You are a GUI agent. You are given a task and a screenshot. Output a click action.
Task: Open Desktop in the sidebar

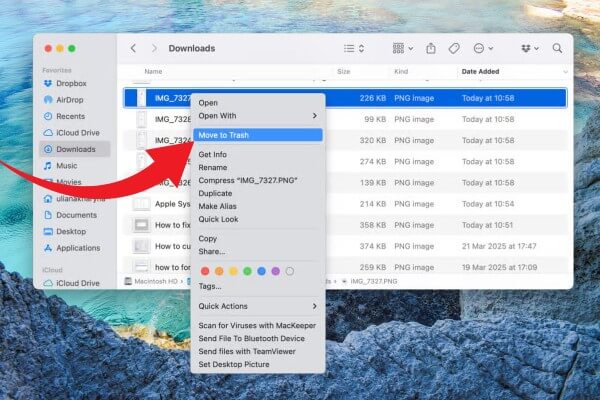point(71,232)
